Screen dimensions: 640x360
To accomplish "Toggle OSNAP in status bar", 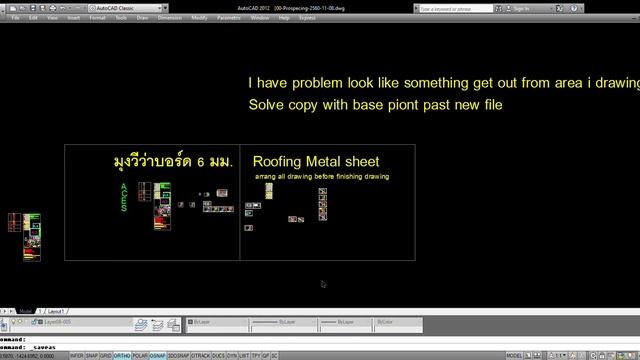I will tap(158, 356).
